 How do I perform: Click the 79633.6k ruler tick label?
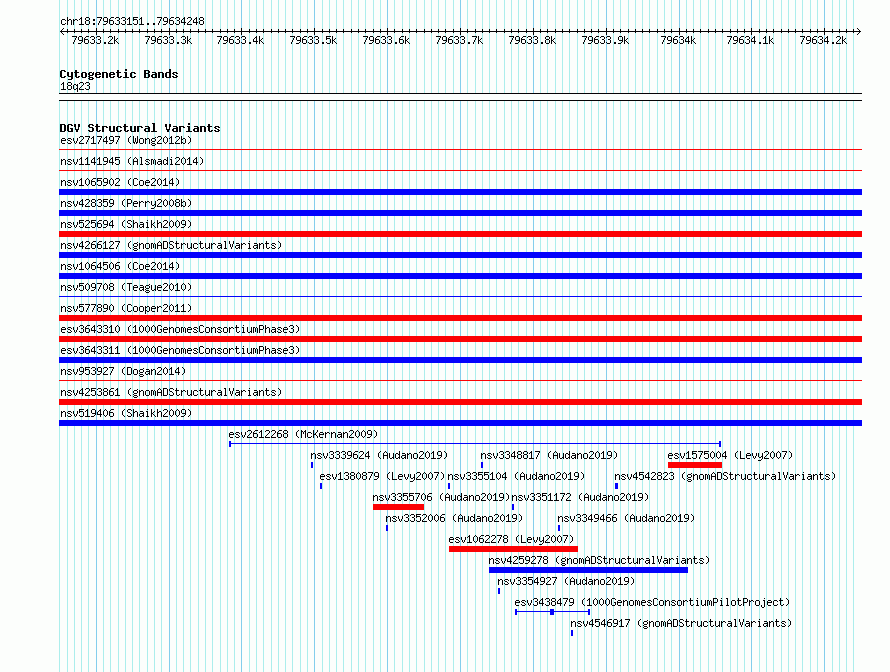coord(387,40)
